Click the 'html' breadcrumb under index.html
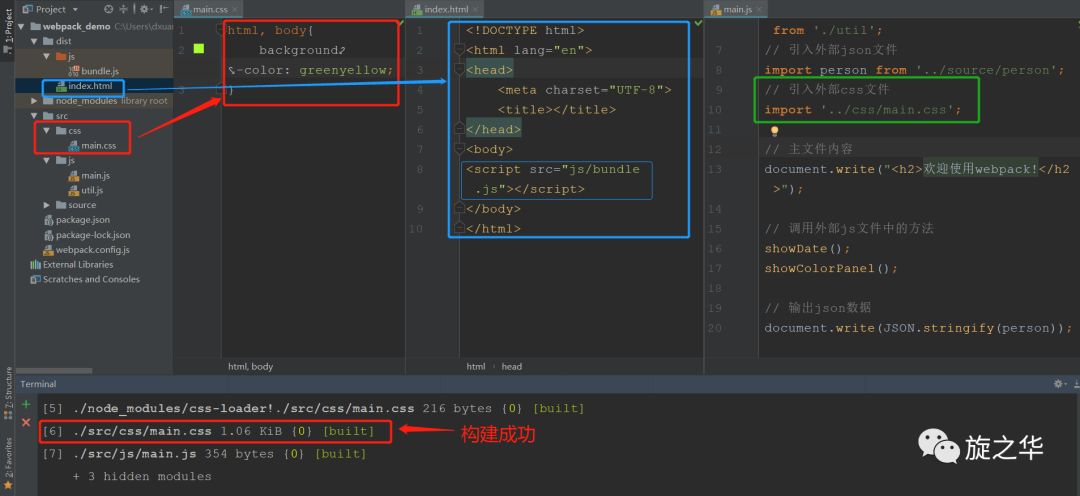The width and height of the screenshot is (1080, 496). point(476,366)
